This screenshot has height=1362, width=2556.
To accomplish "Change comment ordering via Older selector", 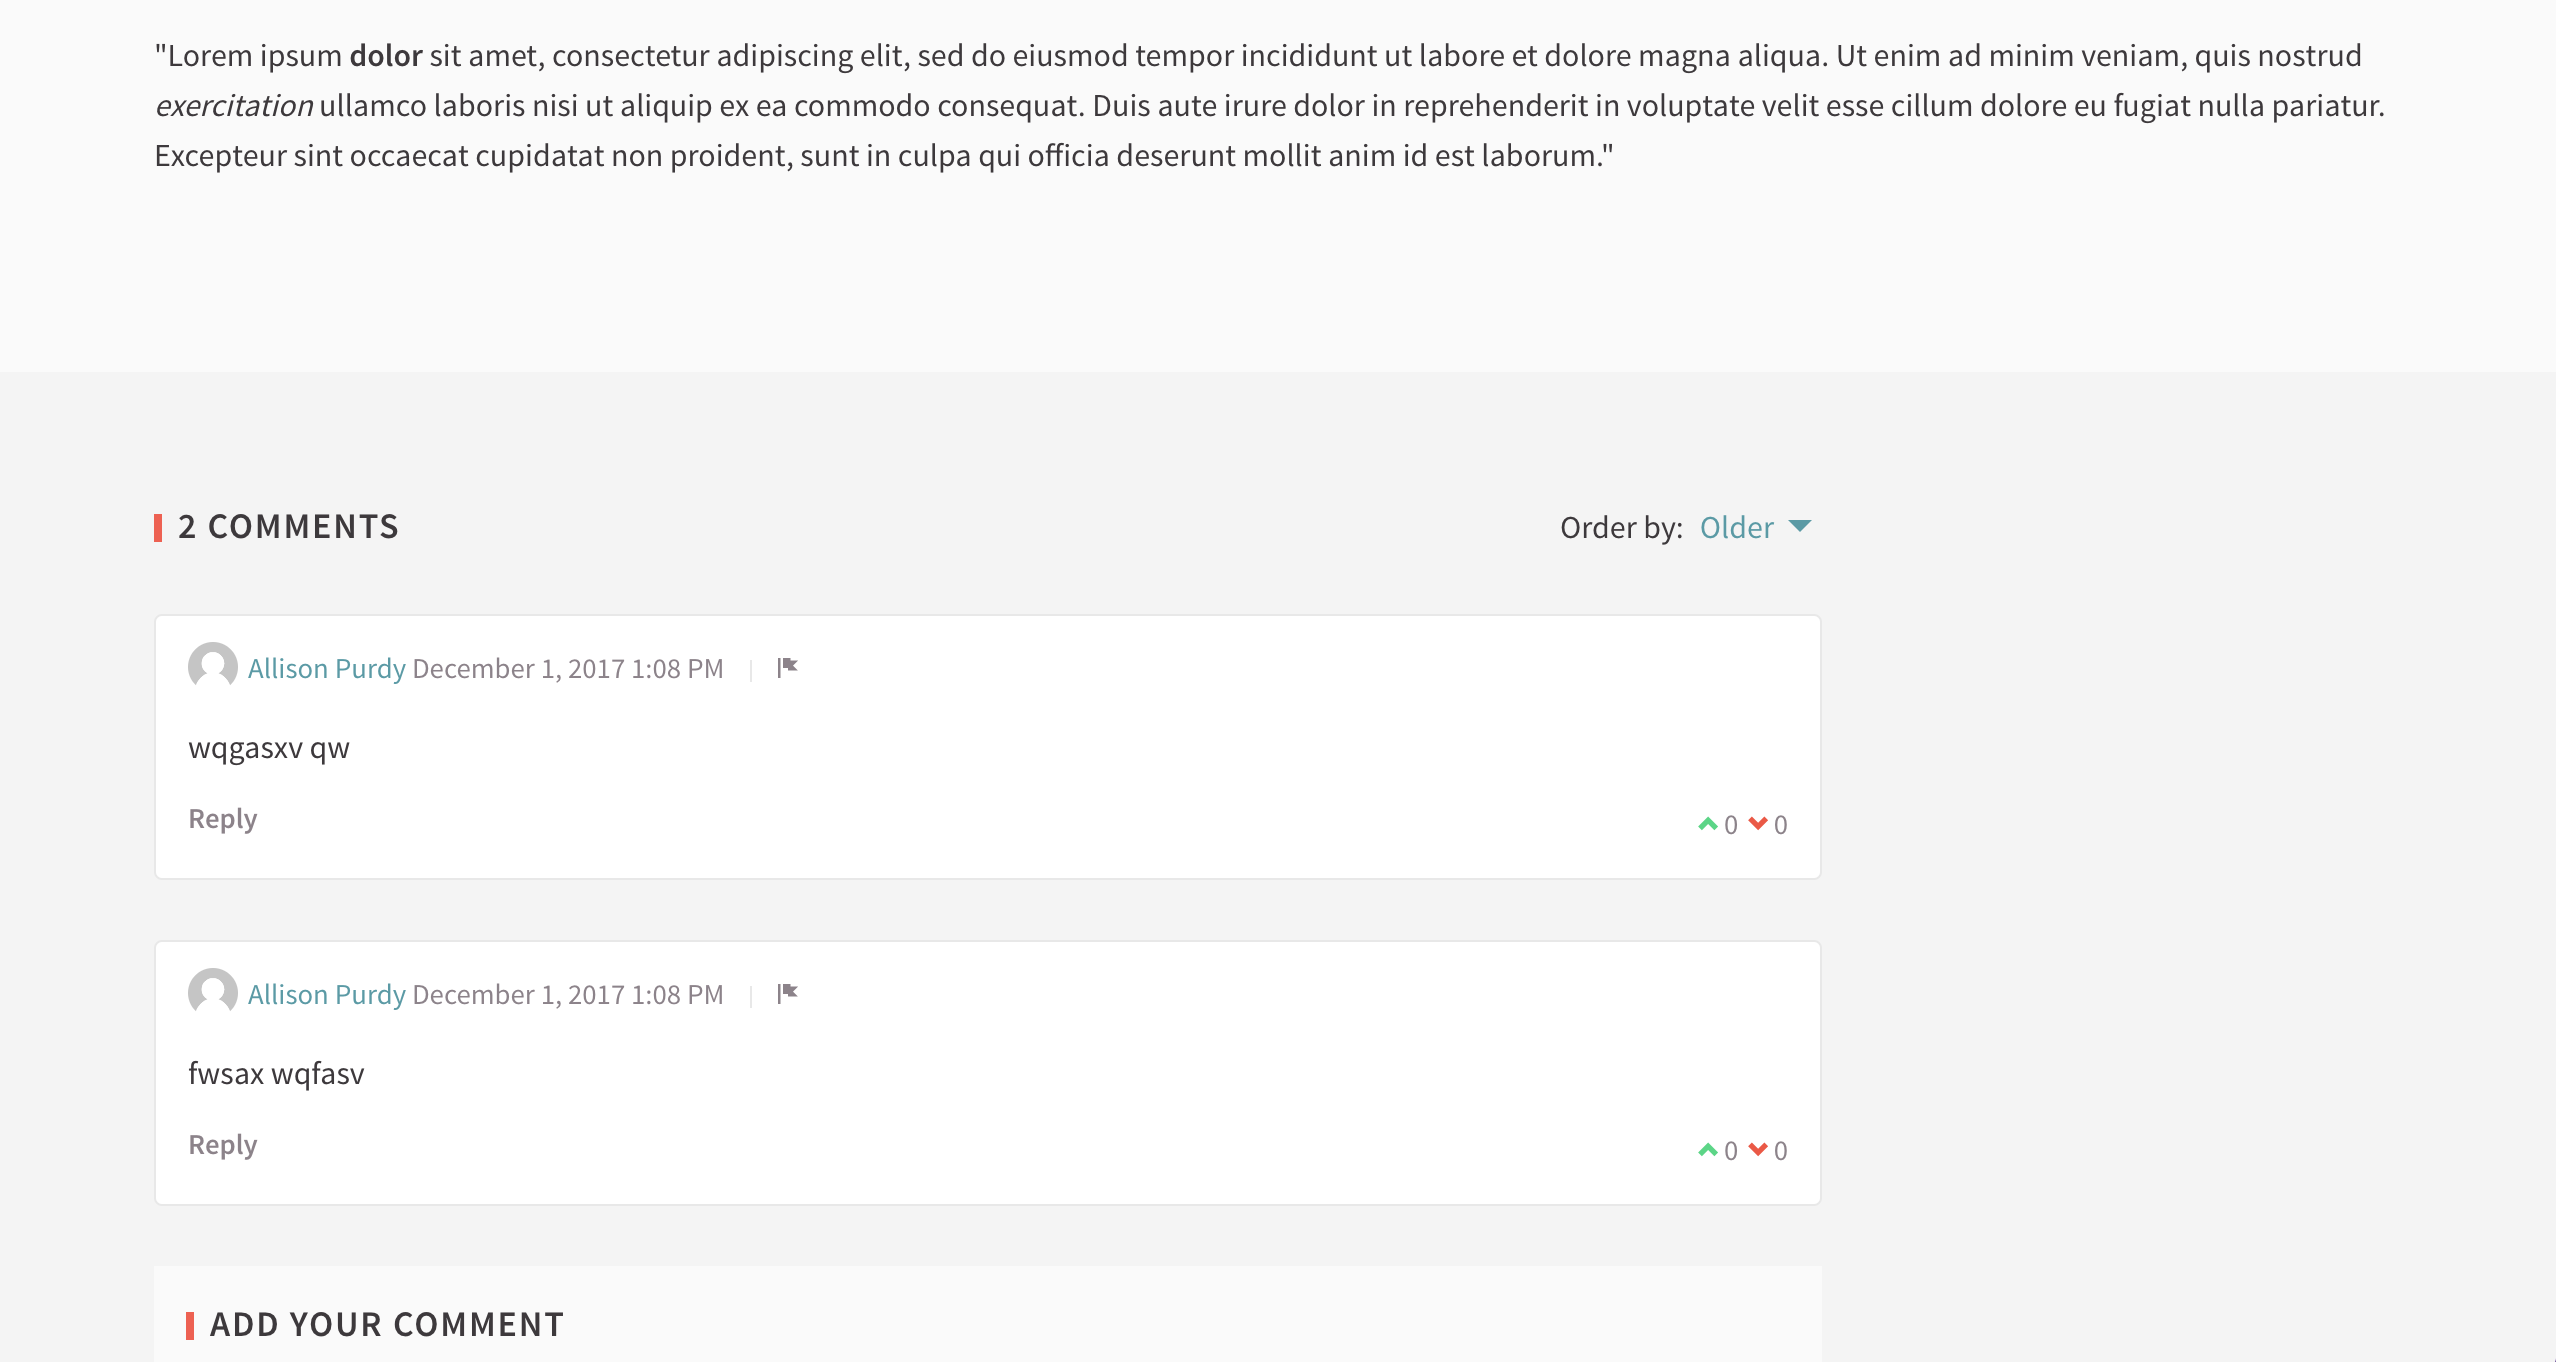I will [x=1736, y=527].
